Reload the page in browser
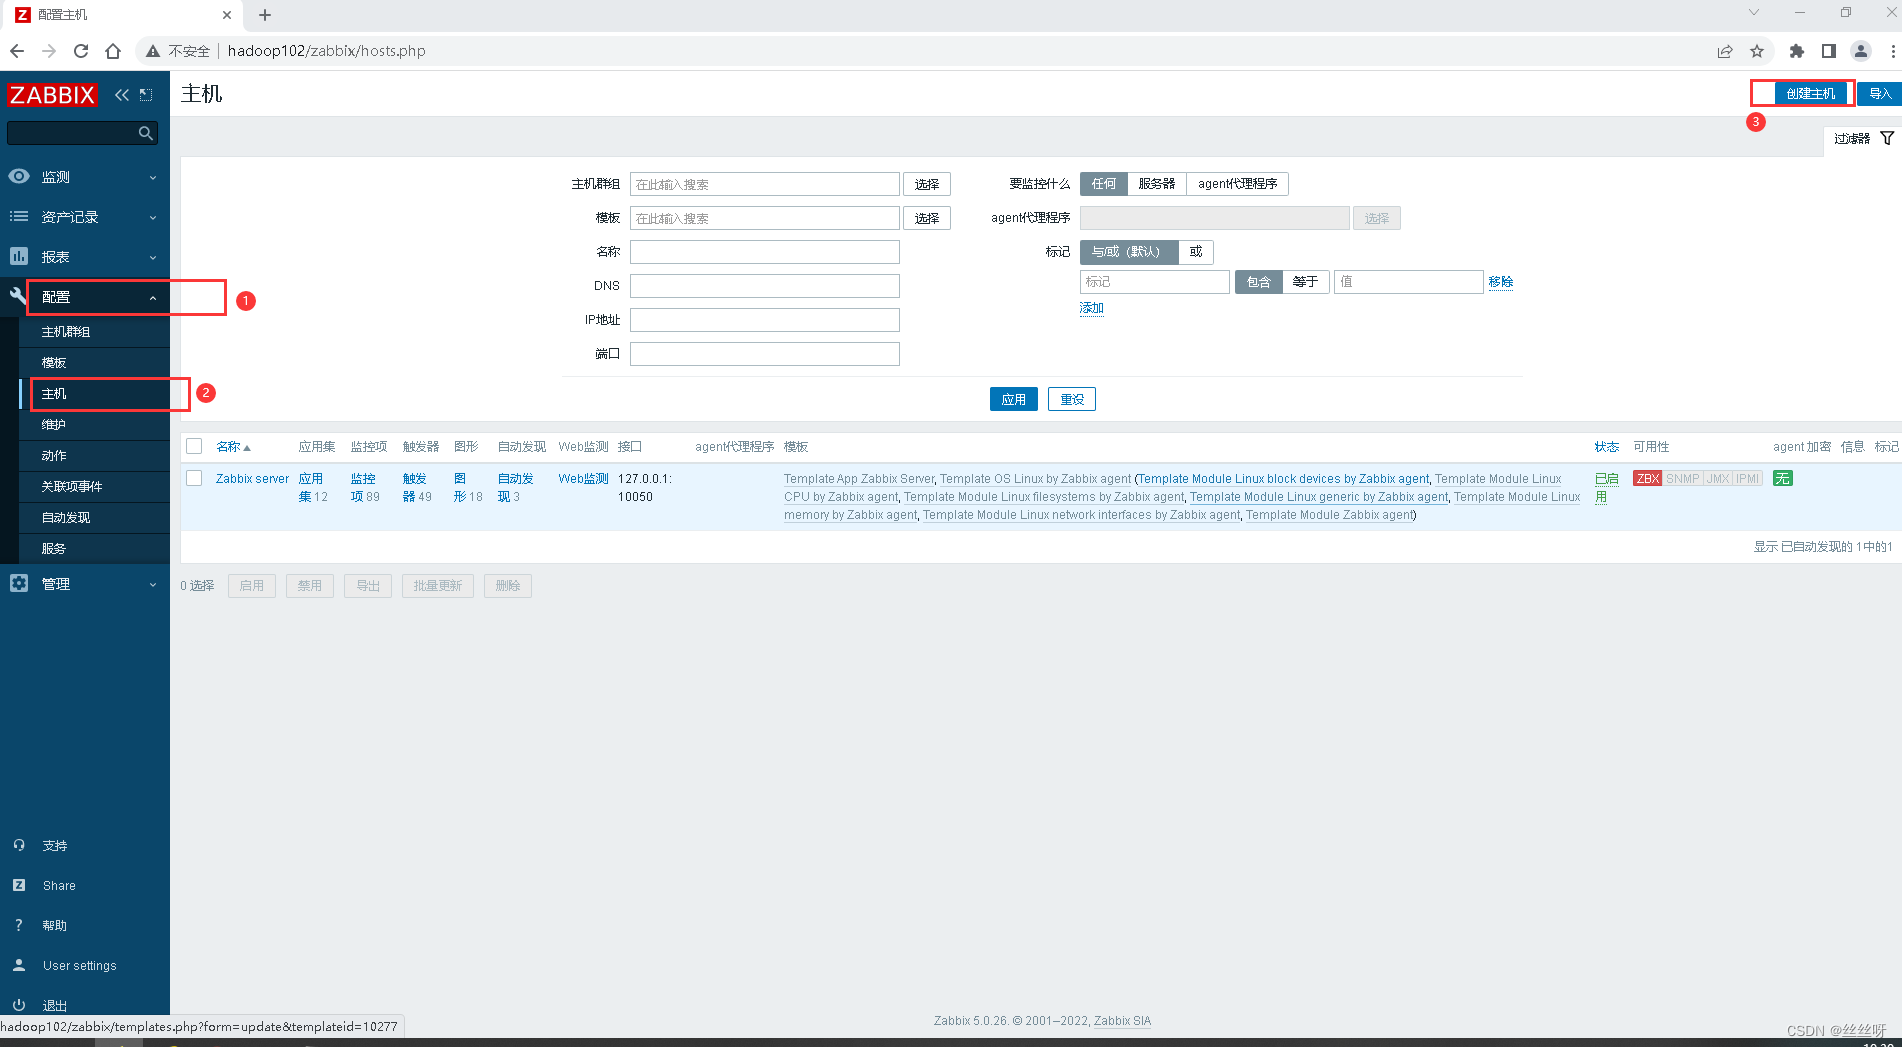 (81, 51)
